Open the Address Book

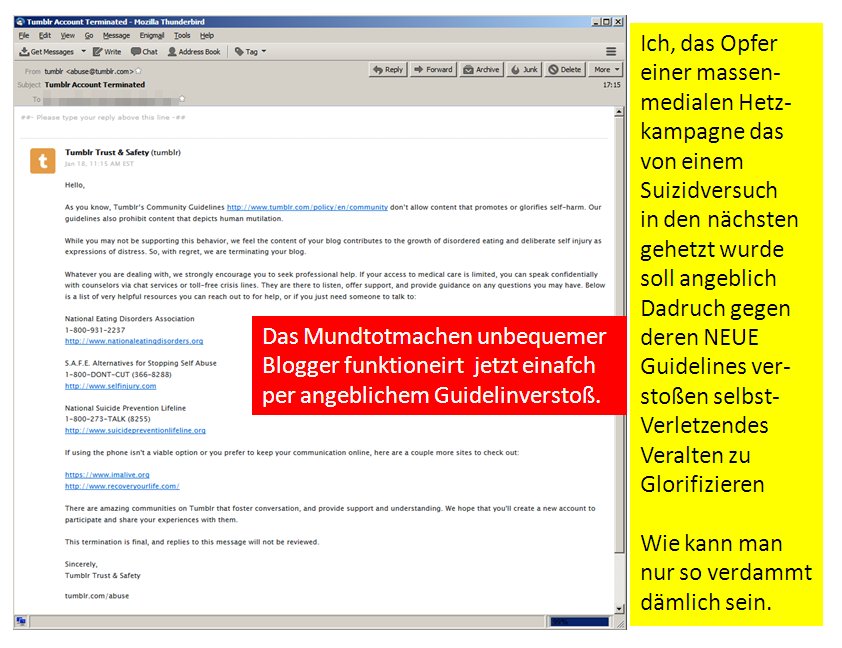[194, 52]
